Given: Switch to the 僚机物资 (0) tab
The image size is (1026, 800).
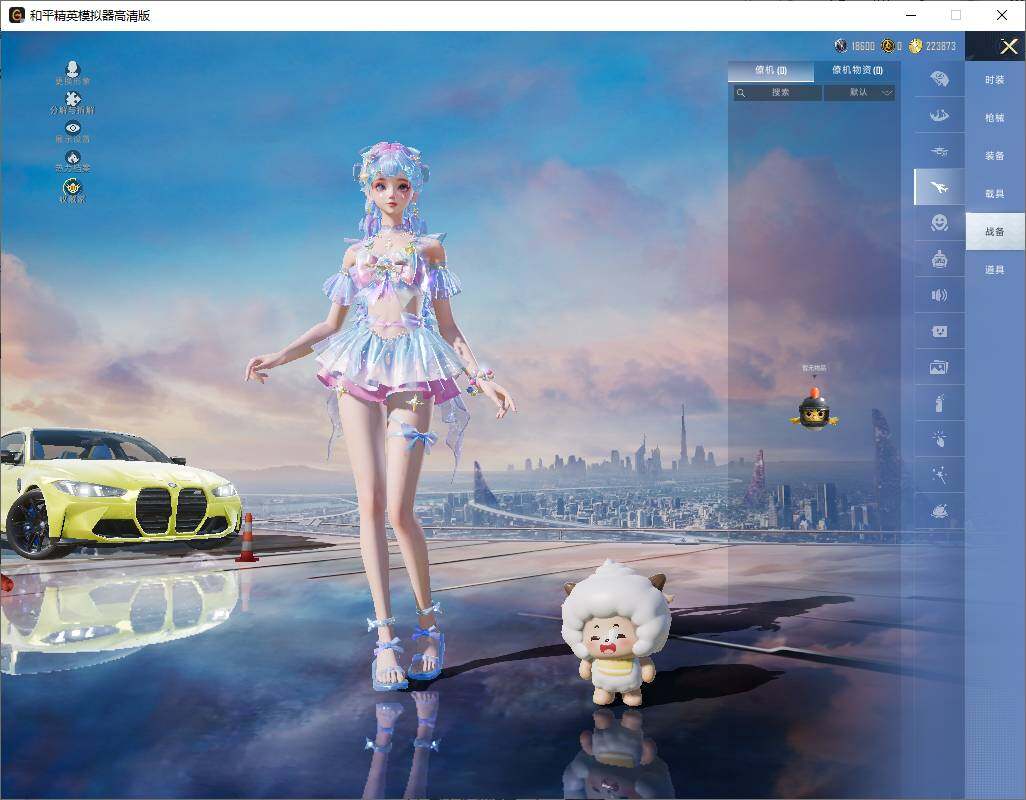Looking at the screenshot, I should click(857, 70).
